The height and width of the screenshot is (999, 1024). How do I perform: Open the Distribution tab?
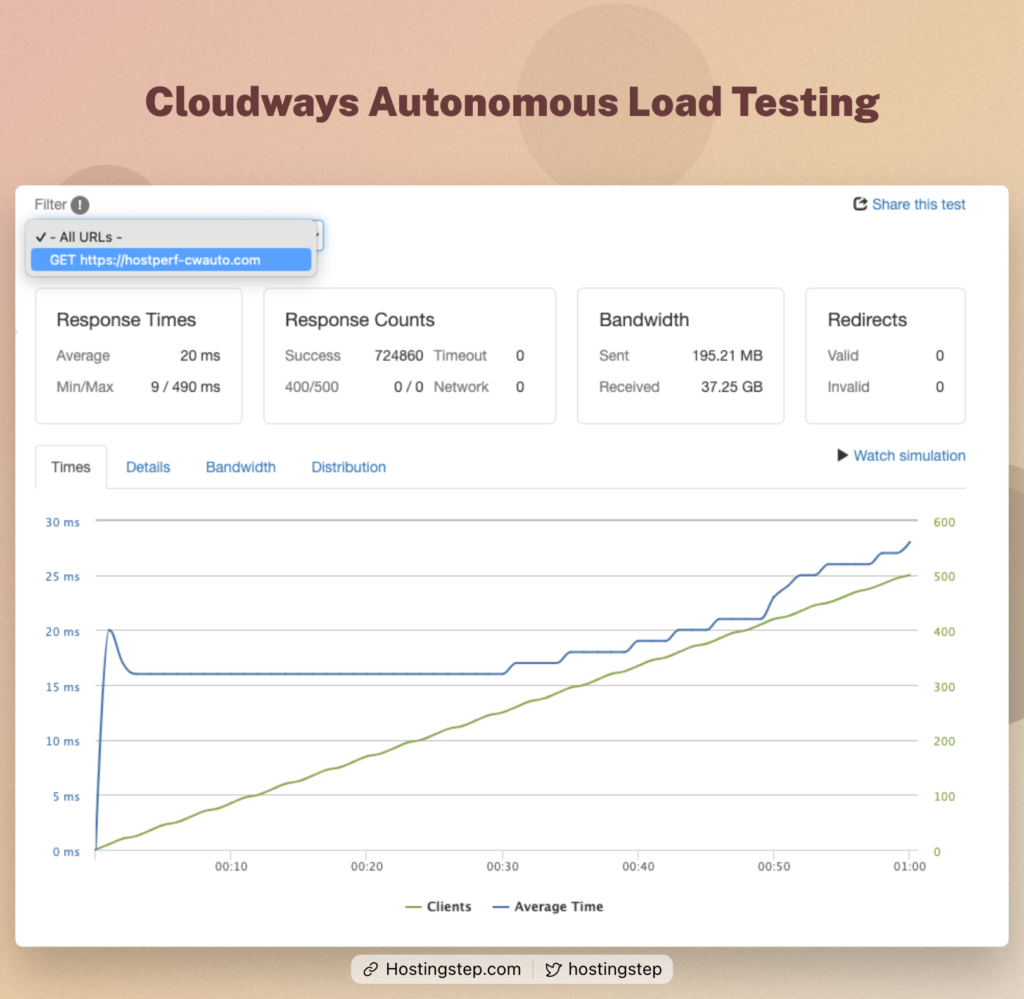[348, 467]
